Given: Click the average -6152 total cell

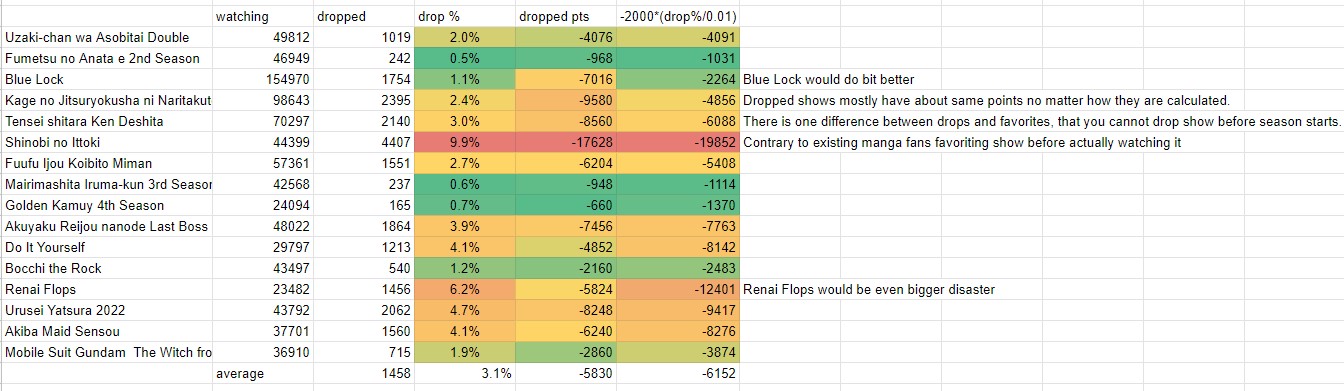Looking at the screenshot, I should pyautogui.click(x=677, y=373).
